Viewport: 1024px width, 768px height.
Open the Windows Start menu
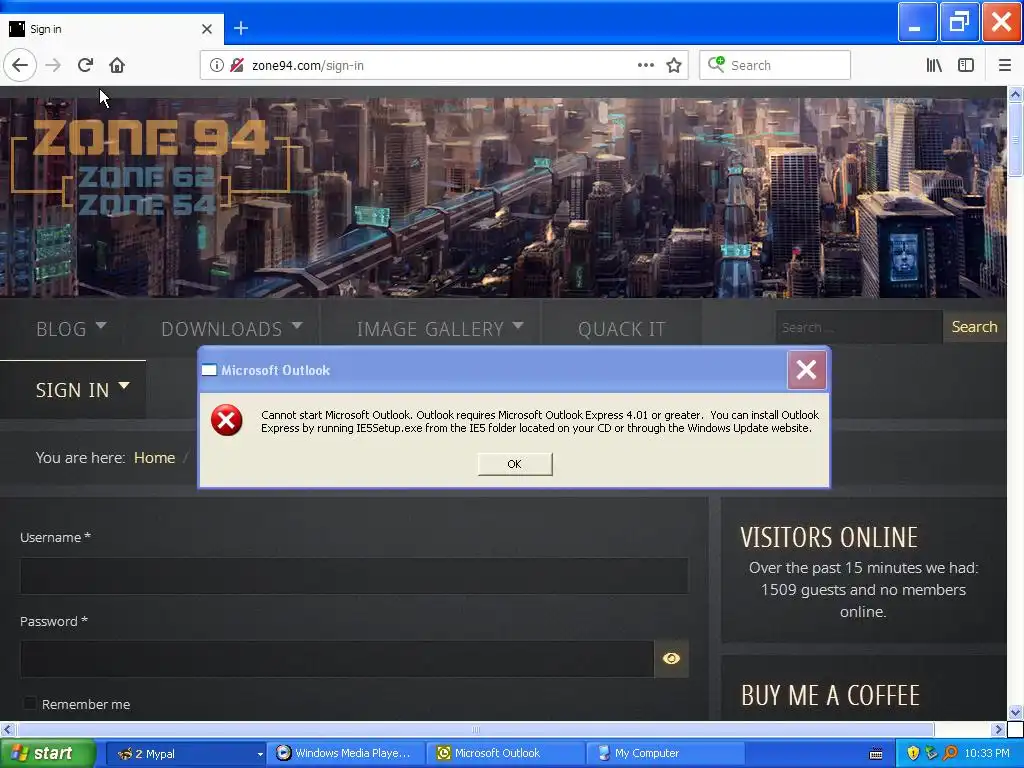(x=48, y=754)
